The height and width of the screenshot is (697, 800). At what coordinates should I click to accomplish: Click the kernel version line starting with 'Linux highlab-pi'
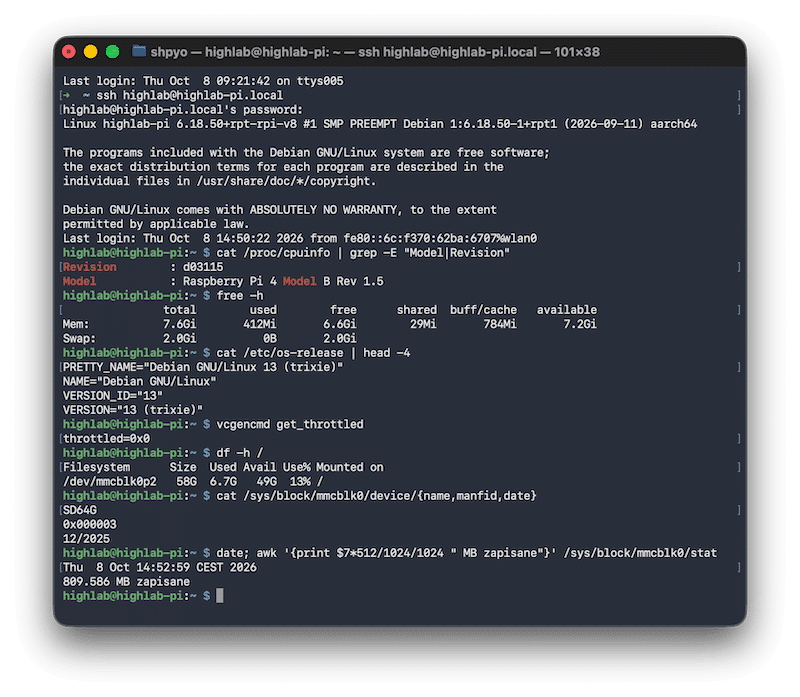[x=380, y=124]
